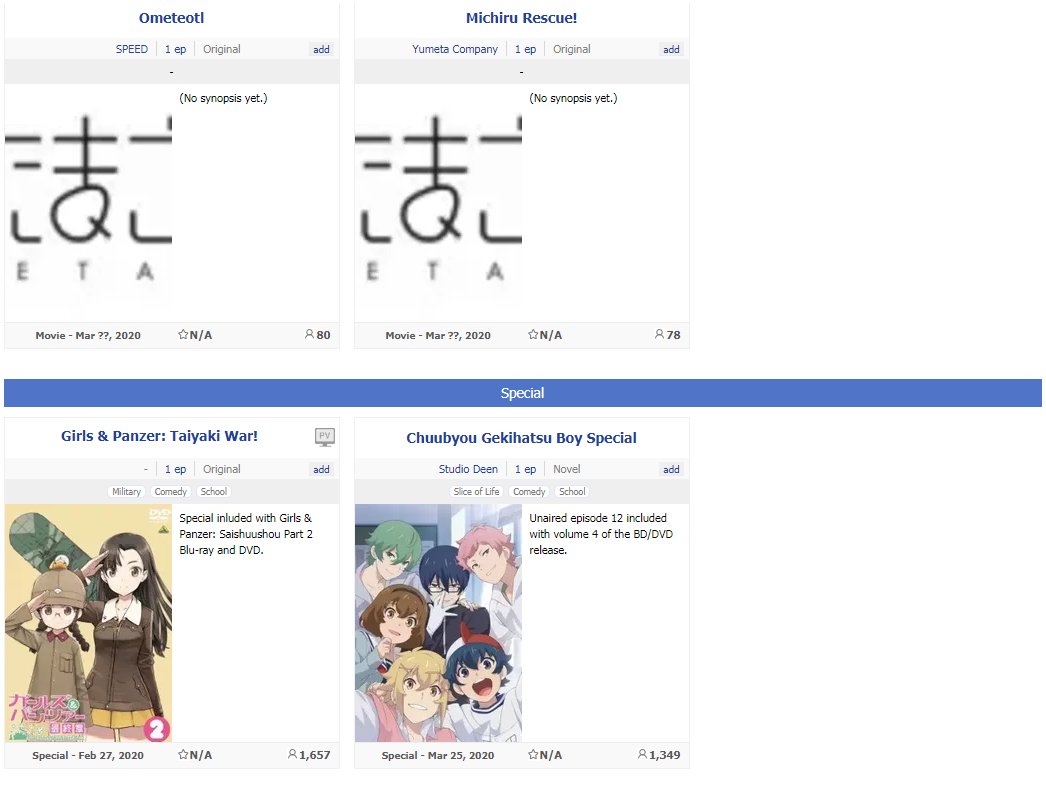The width and height of the screenshot is (1046, 795).
Task: Click 'Movie - Mar ??, 2020' under Ometeotl
Action: 88,335
